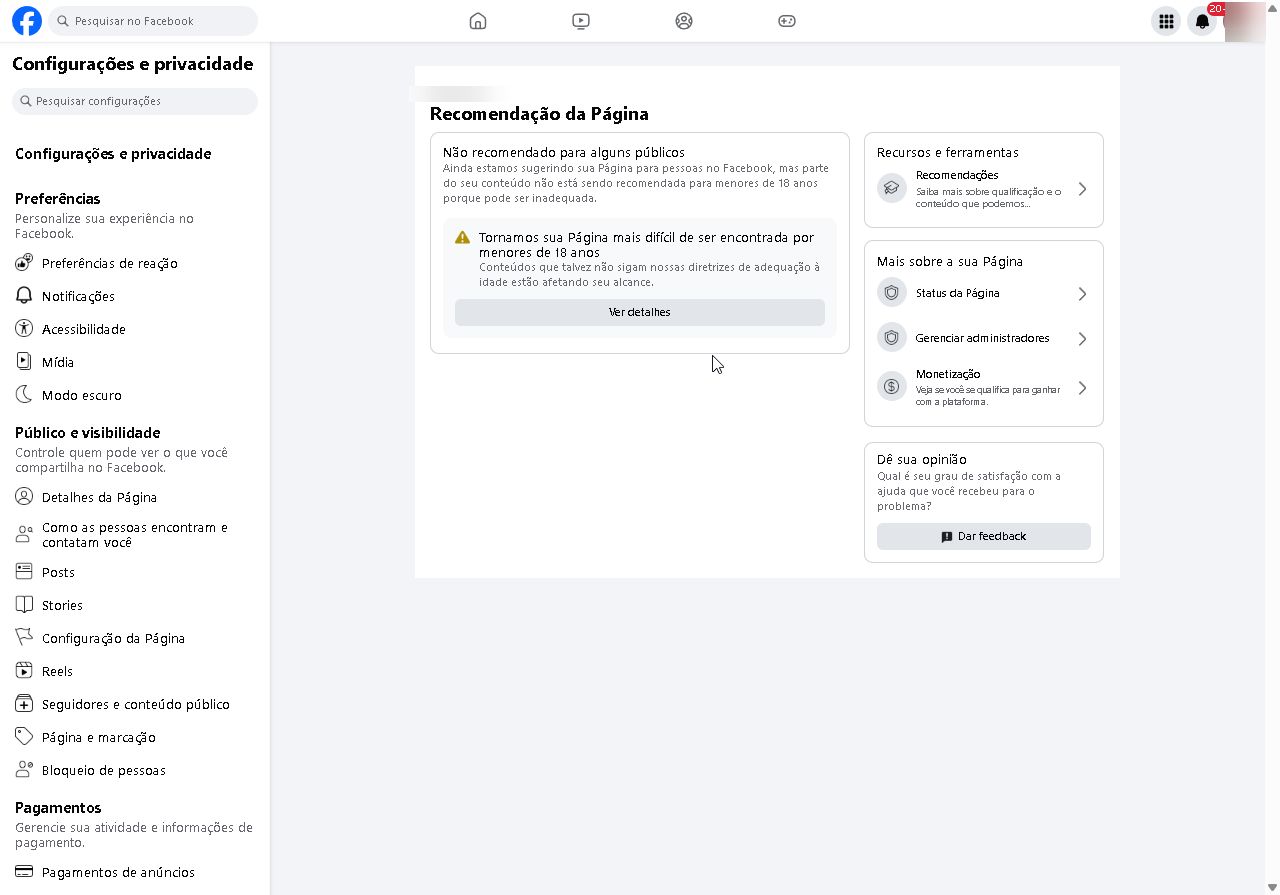Click the Recomendações graduation cap icon
This screenshot has height=895, width=1280.
coord(892,188)
